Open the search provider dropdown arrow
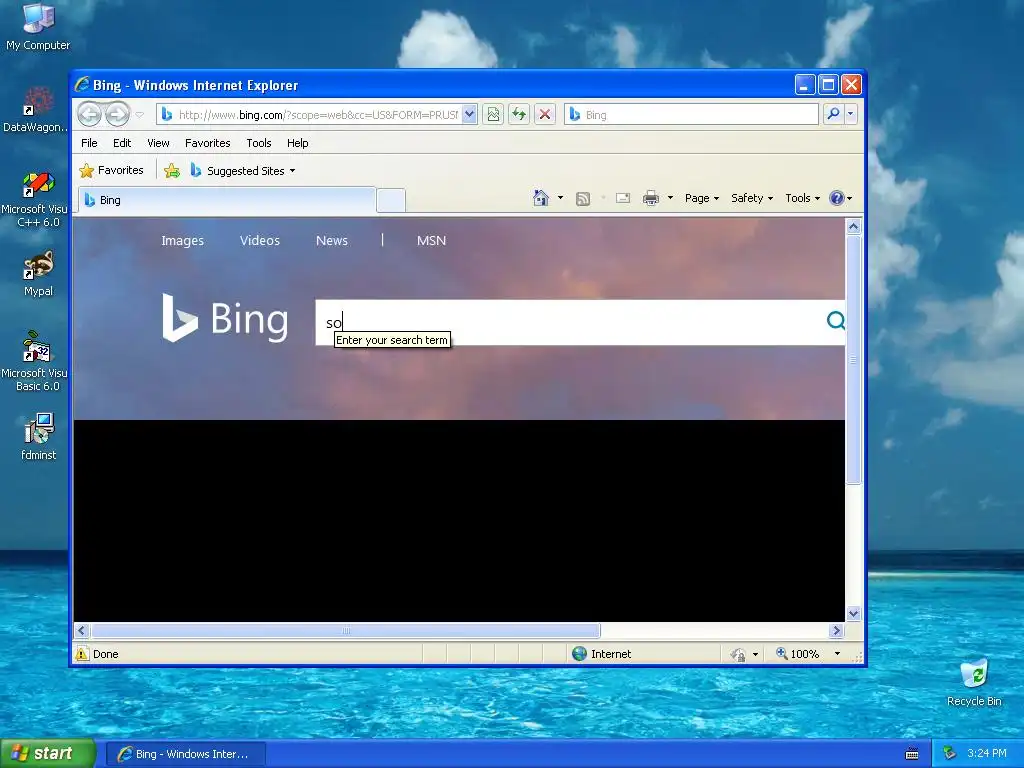This screenshot has width=1024, height=768. point(850,114)
